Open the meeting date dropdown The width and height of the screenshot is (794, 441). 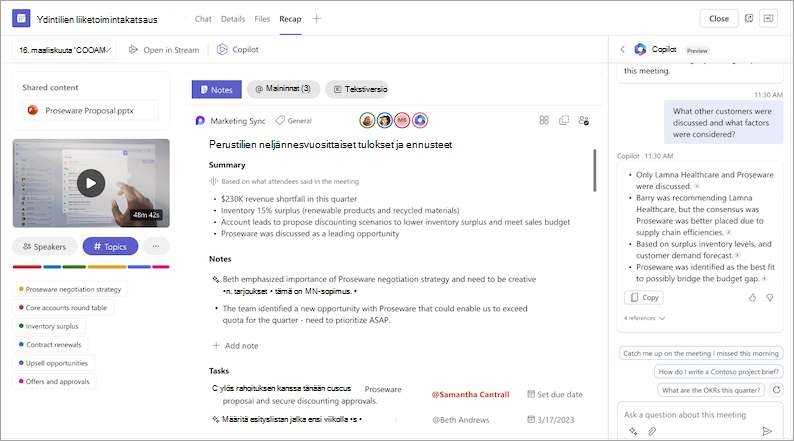(x=64, y=50)
